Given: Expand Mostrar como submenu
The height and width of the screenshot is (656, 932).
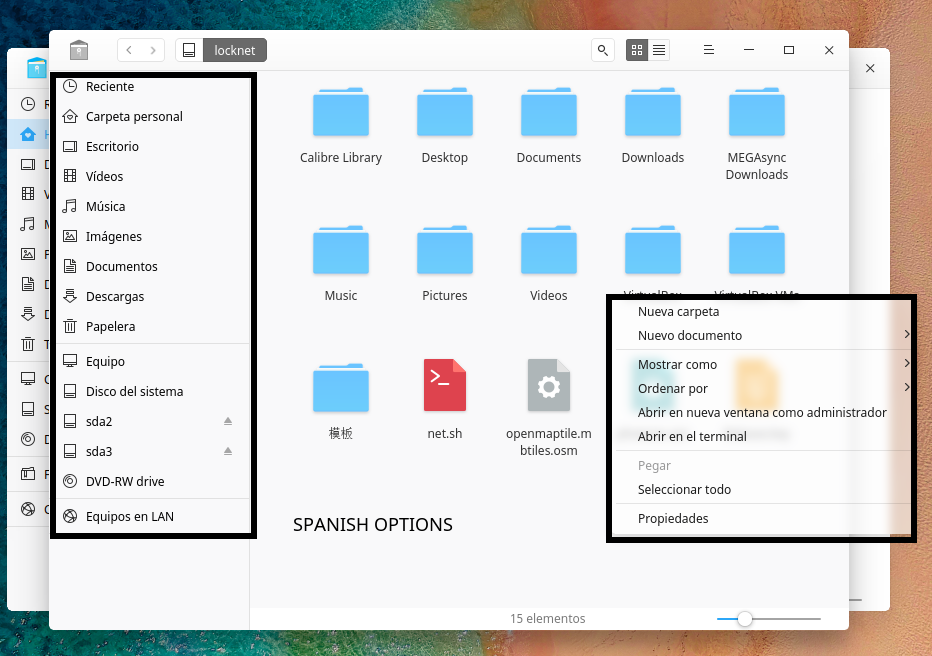Looking at the screenshot, I should click(763, 364).
